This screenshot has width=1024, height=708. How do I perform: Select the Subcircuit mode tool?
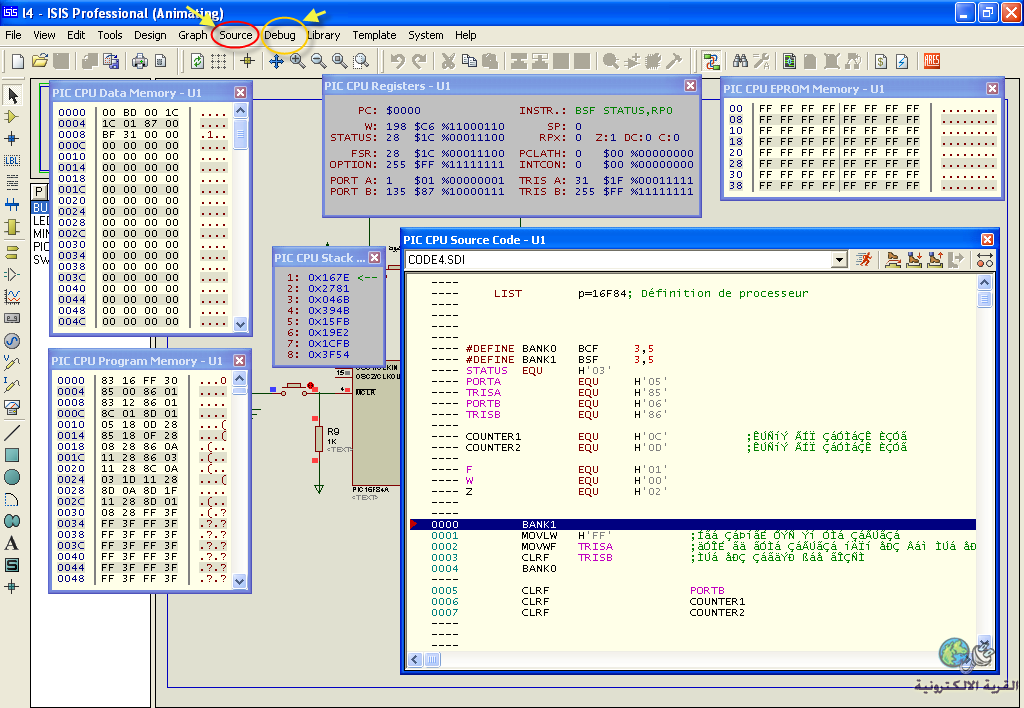(12, 227)
